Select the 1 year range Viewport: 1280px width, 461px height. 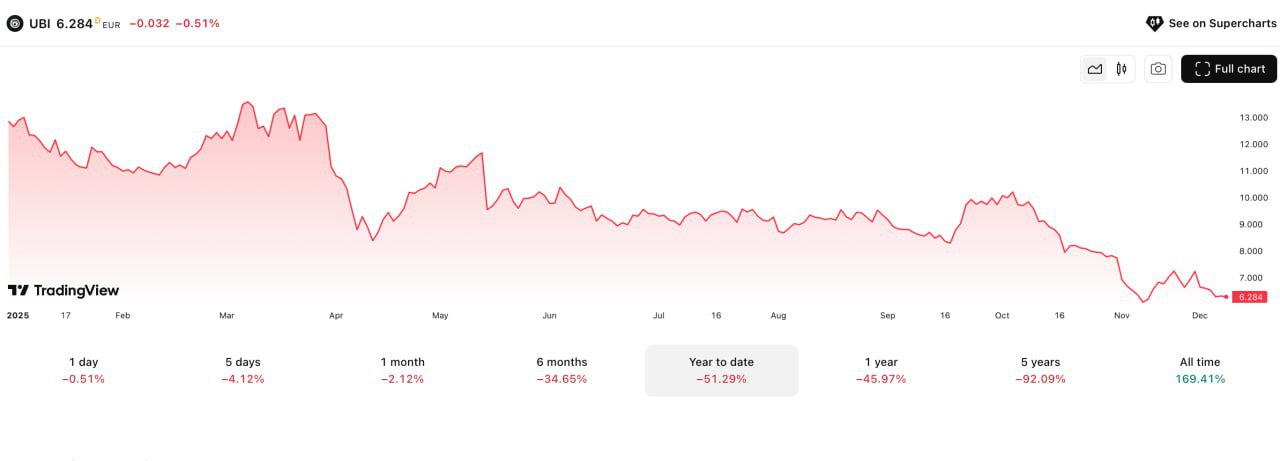tap(881, 370)
